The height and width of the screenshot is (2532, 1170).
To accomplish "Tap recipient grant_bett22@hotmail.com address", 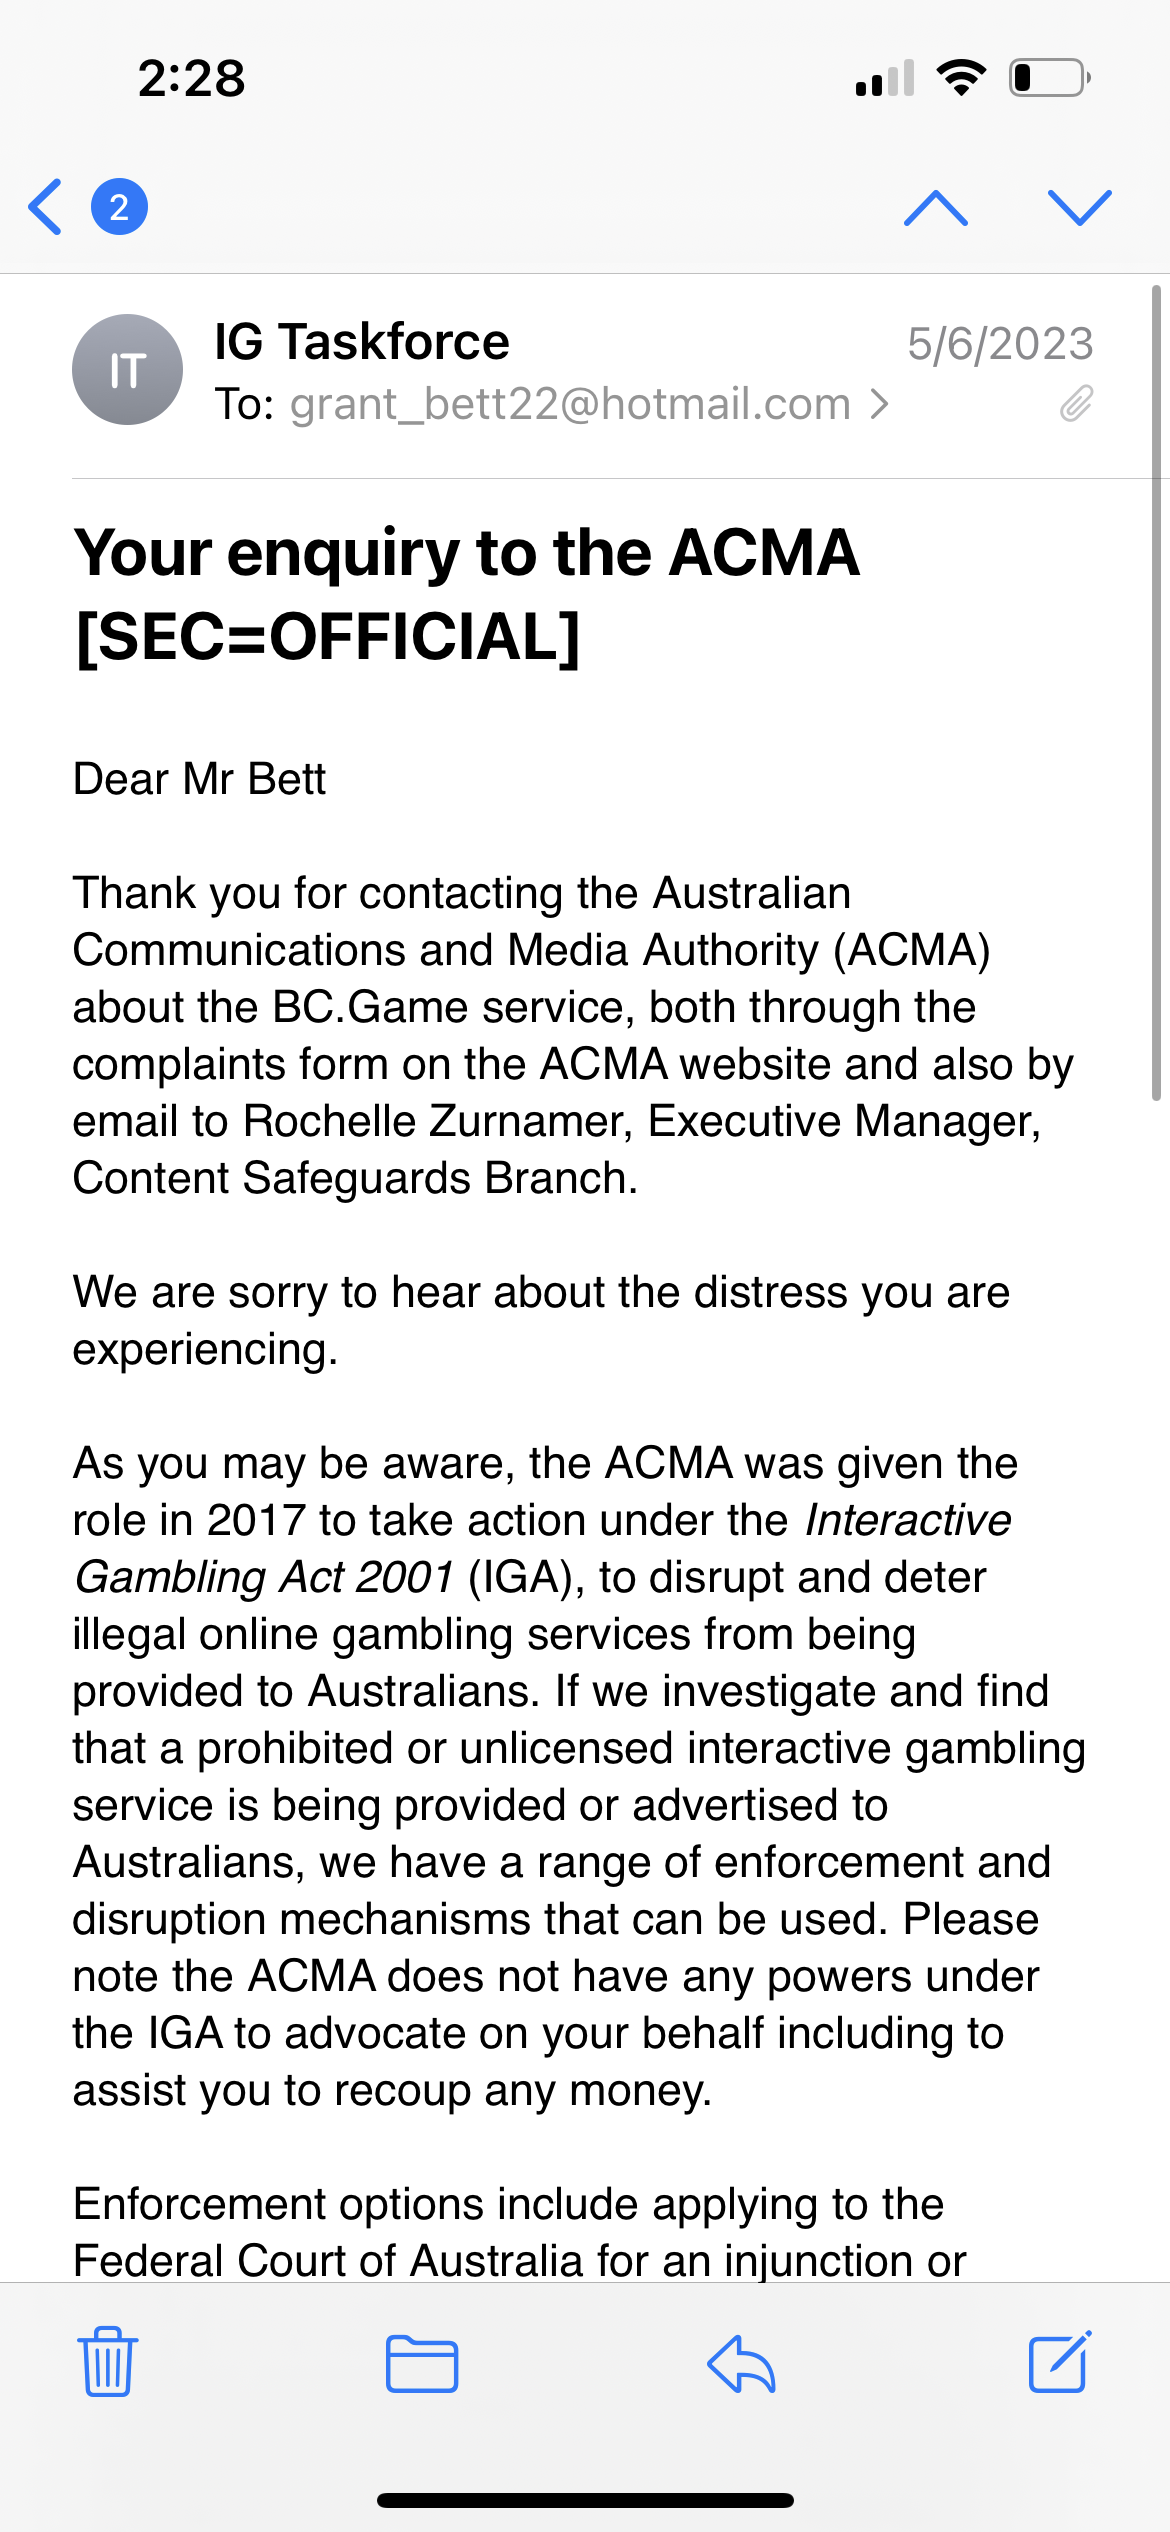I will pos(570,404).
